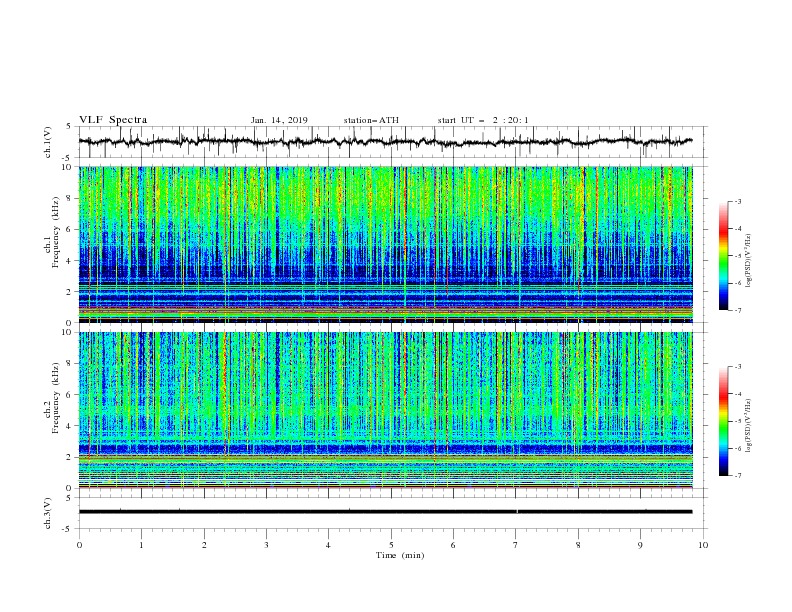Click time axis tick label '3'
792x612 pixels.
266,545
